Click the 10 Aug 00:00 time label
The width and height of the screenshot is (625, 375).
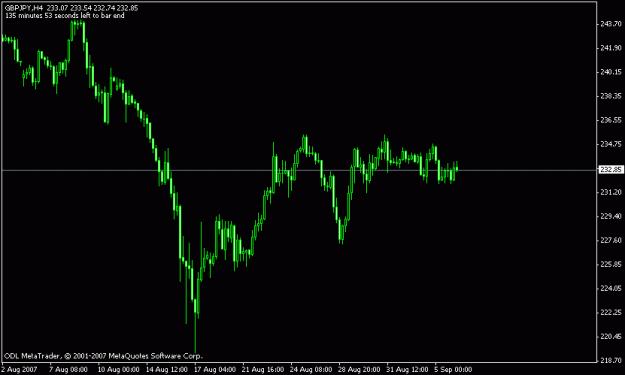118,369
